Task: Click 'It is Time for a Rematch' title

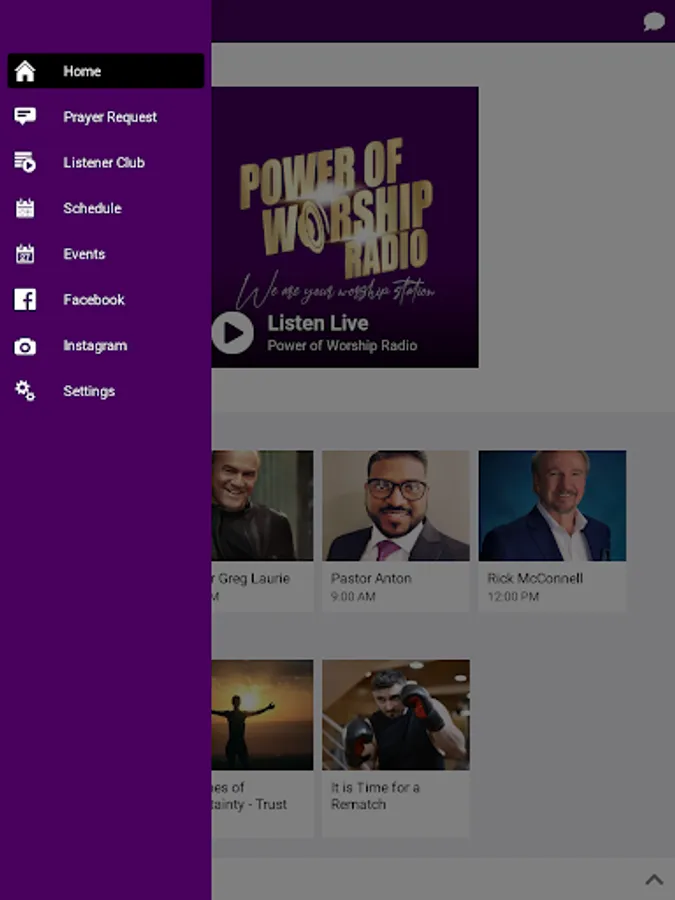Action: pyautogui.click(x=375, y=796)
